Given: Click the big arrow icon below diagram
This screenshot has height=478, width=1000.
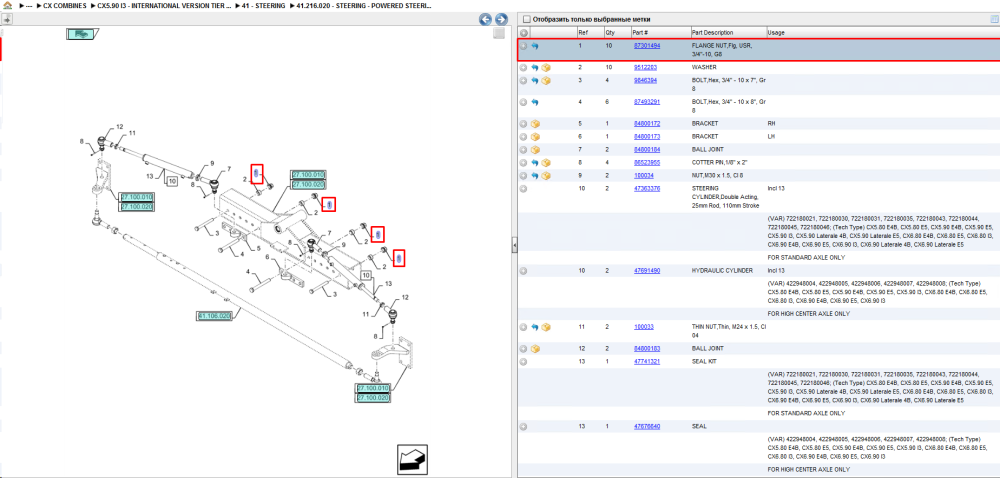Looking at the screenshot, I should click(x=413, y=460).
